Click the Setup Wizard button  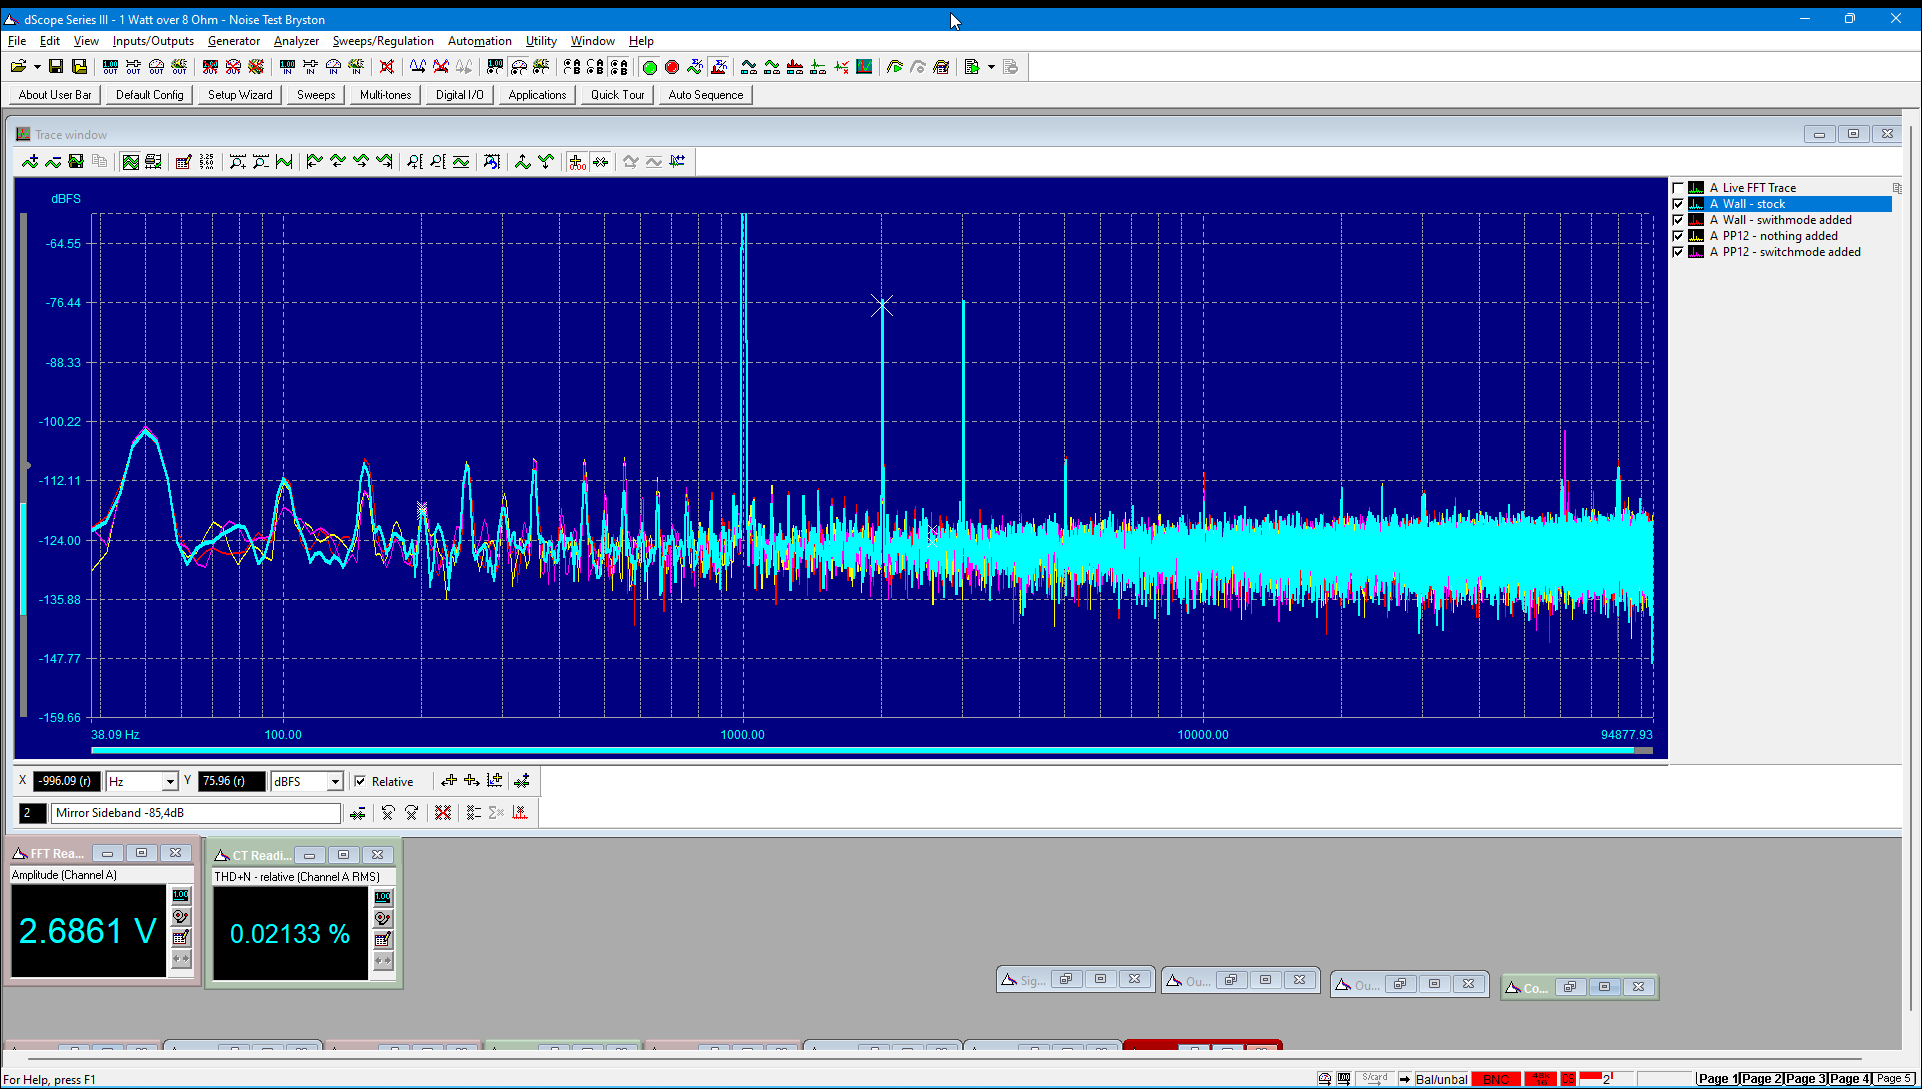[x=240, y=95]
